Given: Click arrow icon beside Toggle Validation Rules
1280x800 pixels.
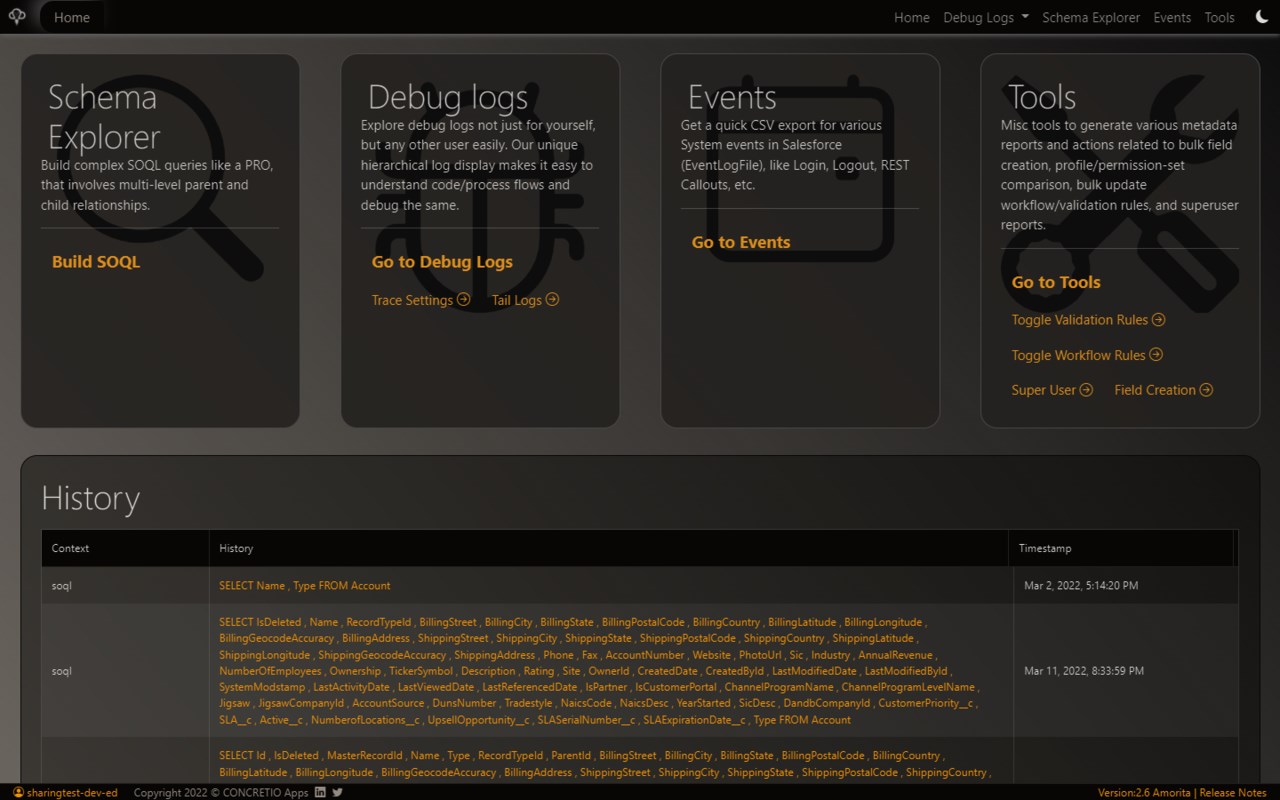Looking at the screenshot, I should coord(1158,319).
